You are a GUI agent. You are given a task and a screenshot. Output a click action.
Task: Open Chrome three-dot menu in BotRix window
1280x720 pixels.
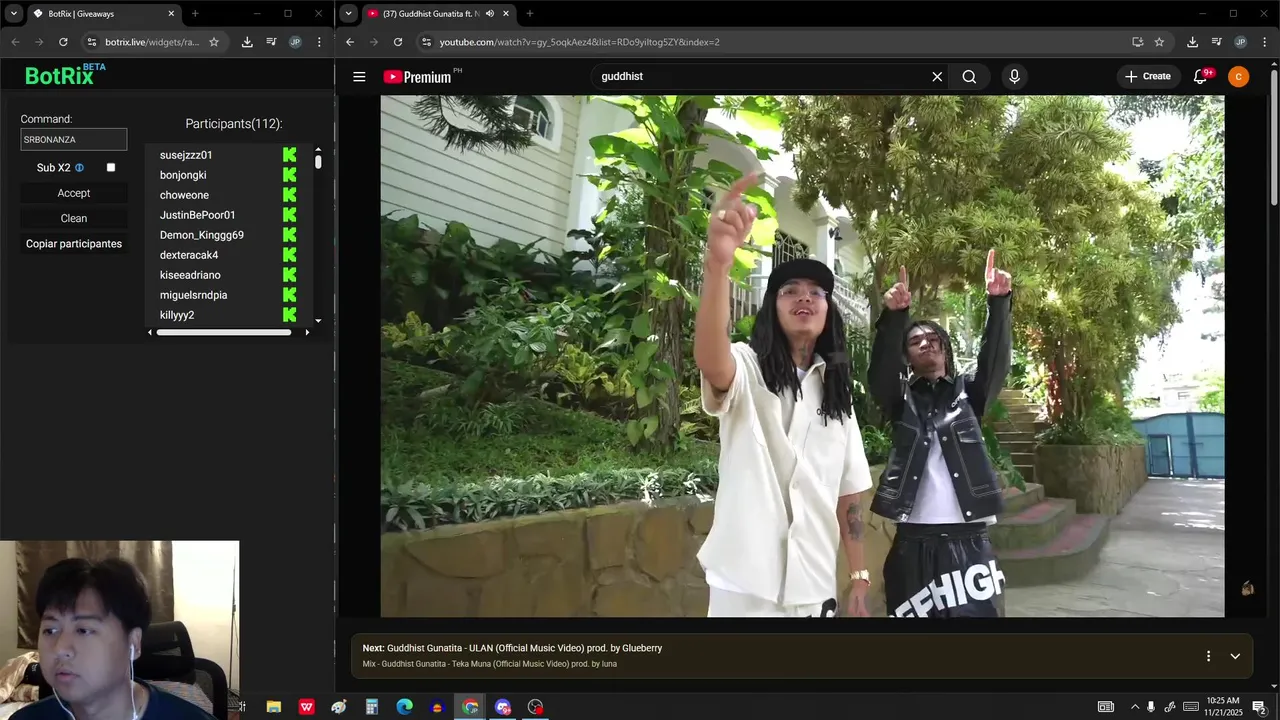[x=319, y=42]
